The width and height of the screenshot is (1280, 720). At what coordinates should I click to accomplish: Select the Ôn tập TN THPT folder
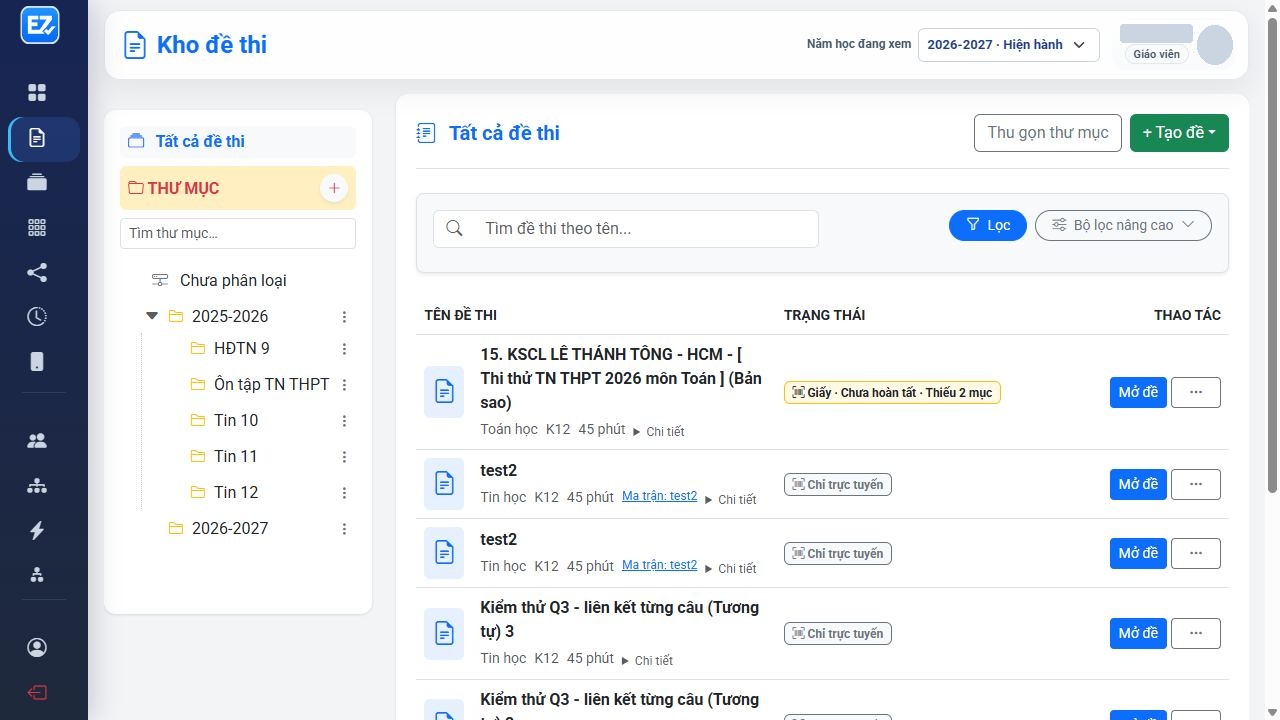[x=271, y=384]
